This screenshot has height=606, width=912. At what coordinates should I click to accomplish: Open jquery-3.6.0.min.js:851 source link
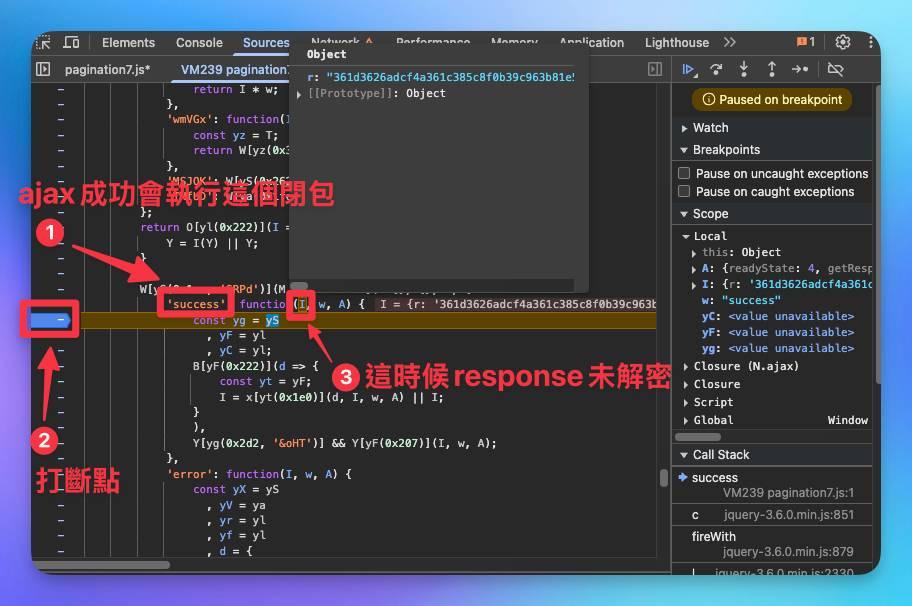[789, 515]
